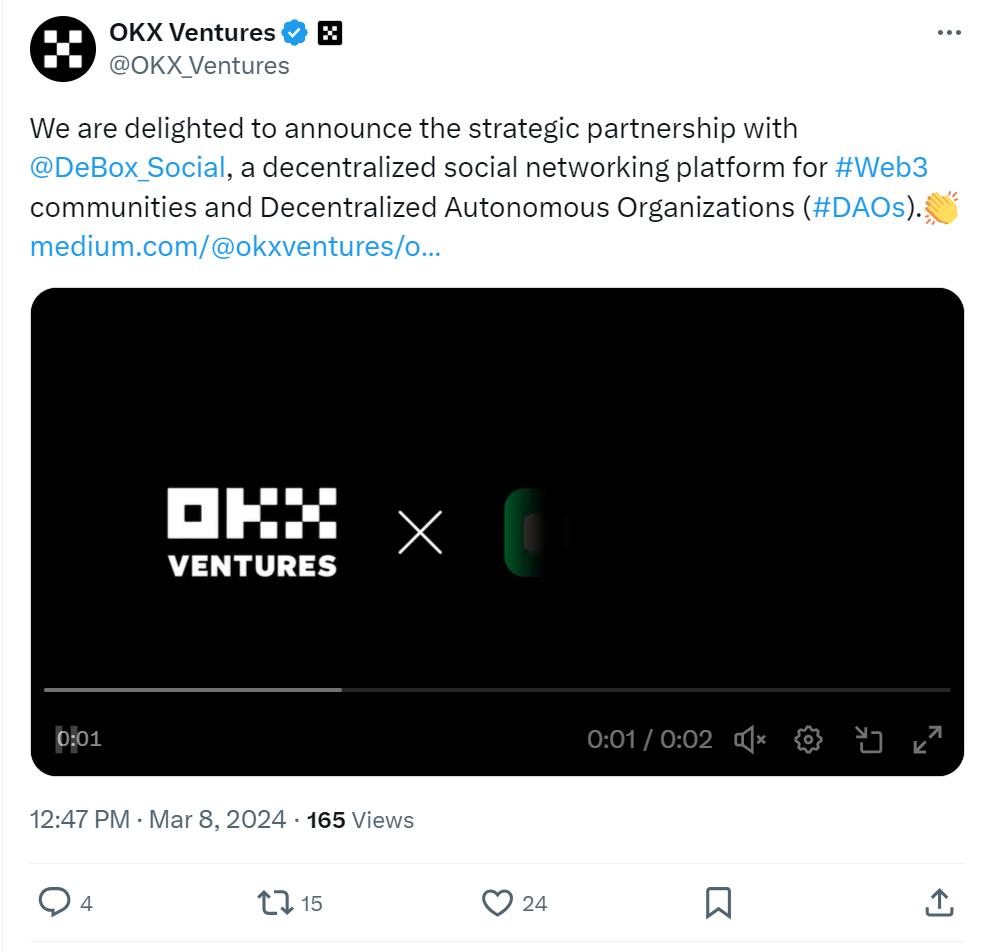Click the OKX affiliation badge icon
Viewport: 990px width, 952px height.
coord(330,33)
